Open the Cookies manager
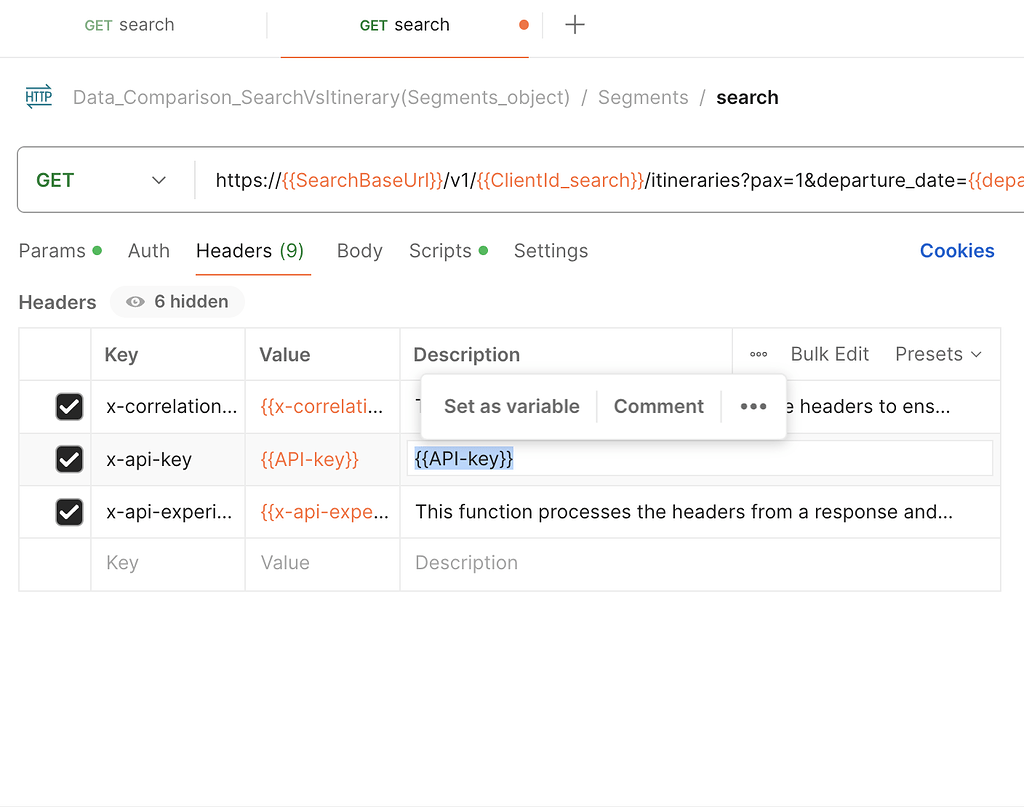1024x807 pixels. 957,251
